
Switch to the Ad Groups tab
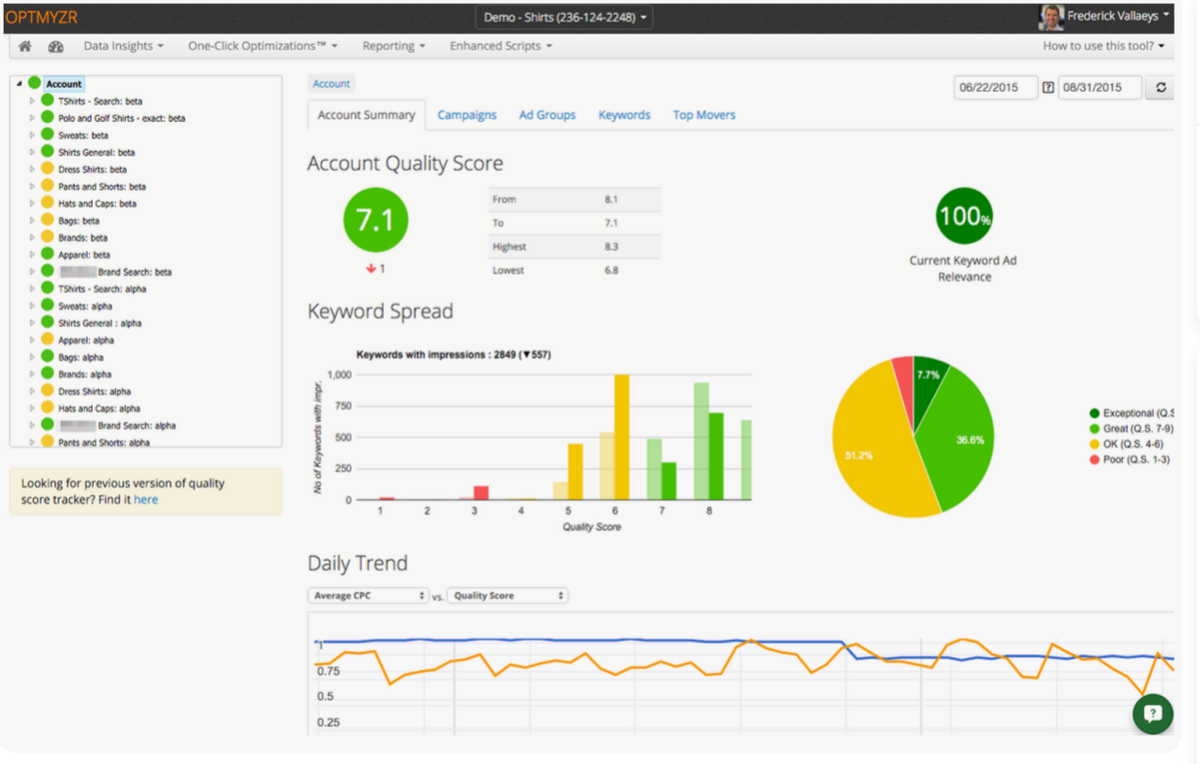[547, 115]
